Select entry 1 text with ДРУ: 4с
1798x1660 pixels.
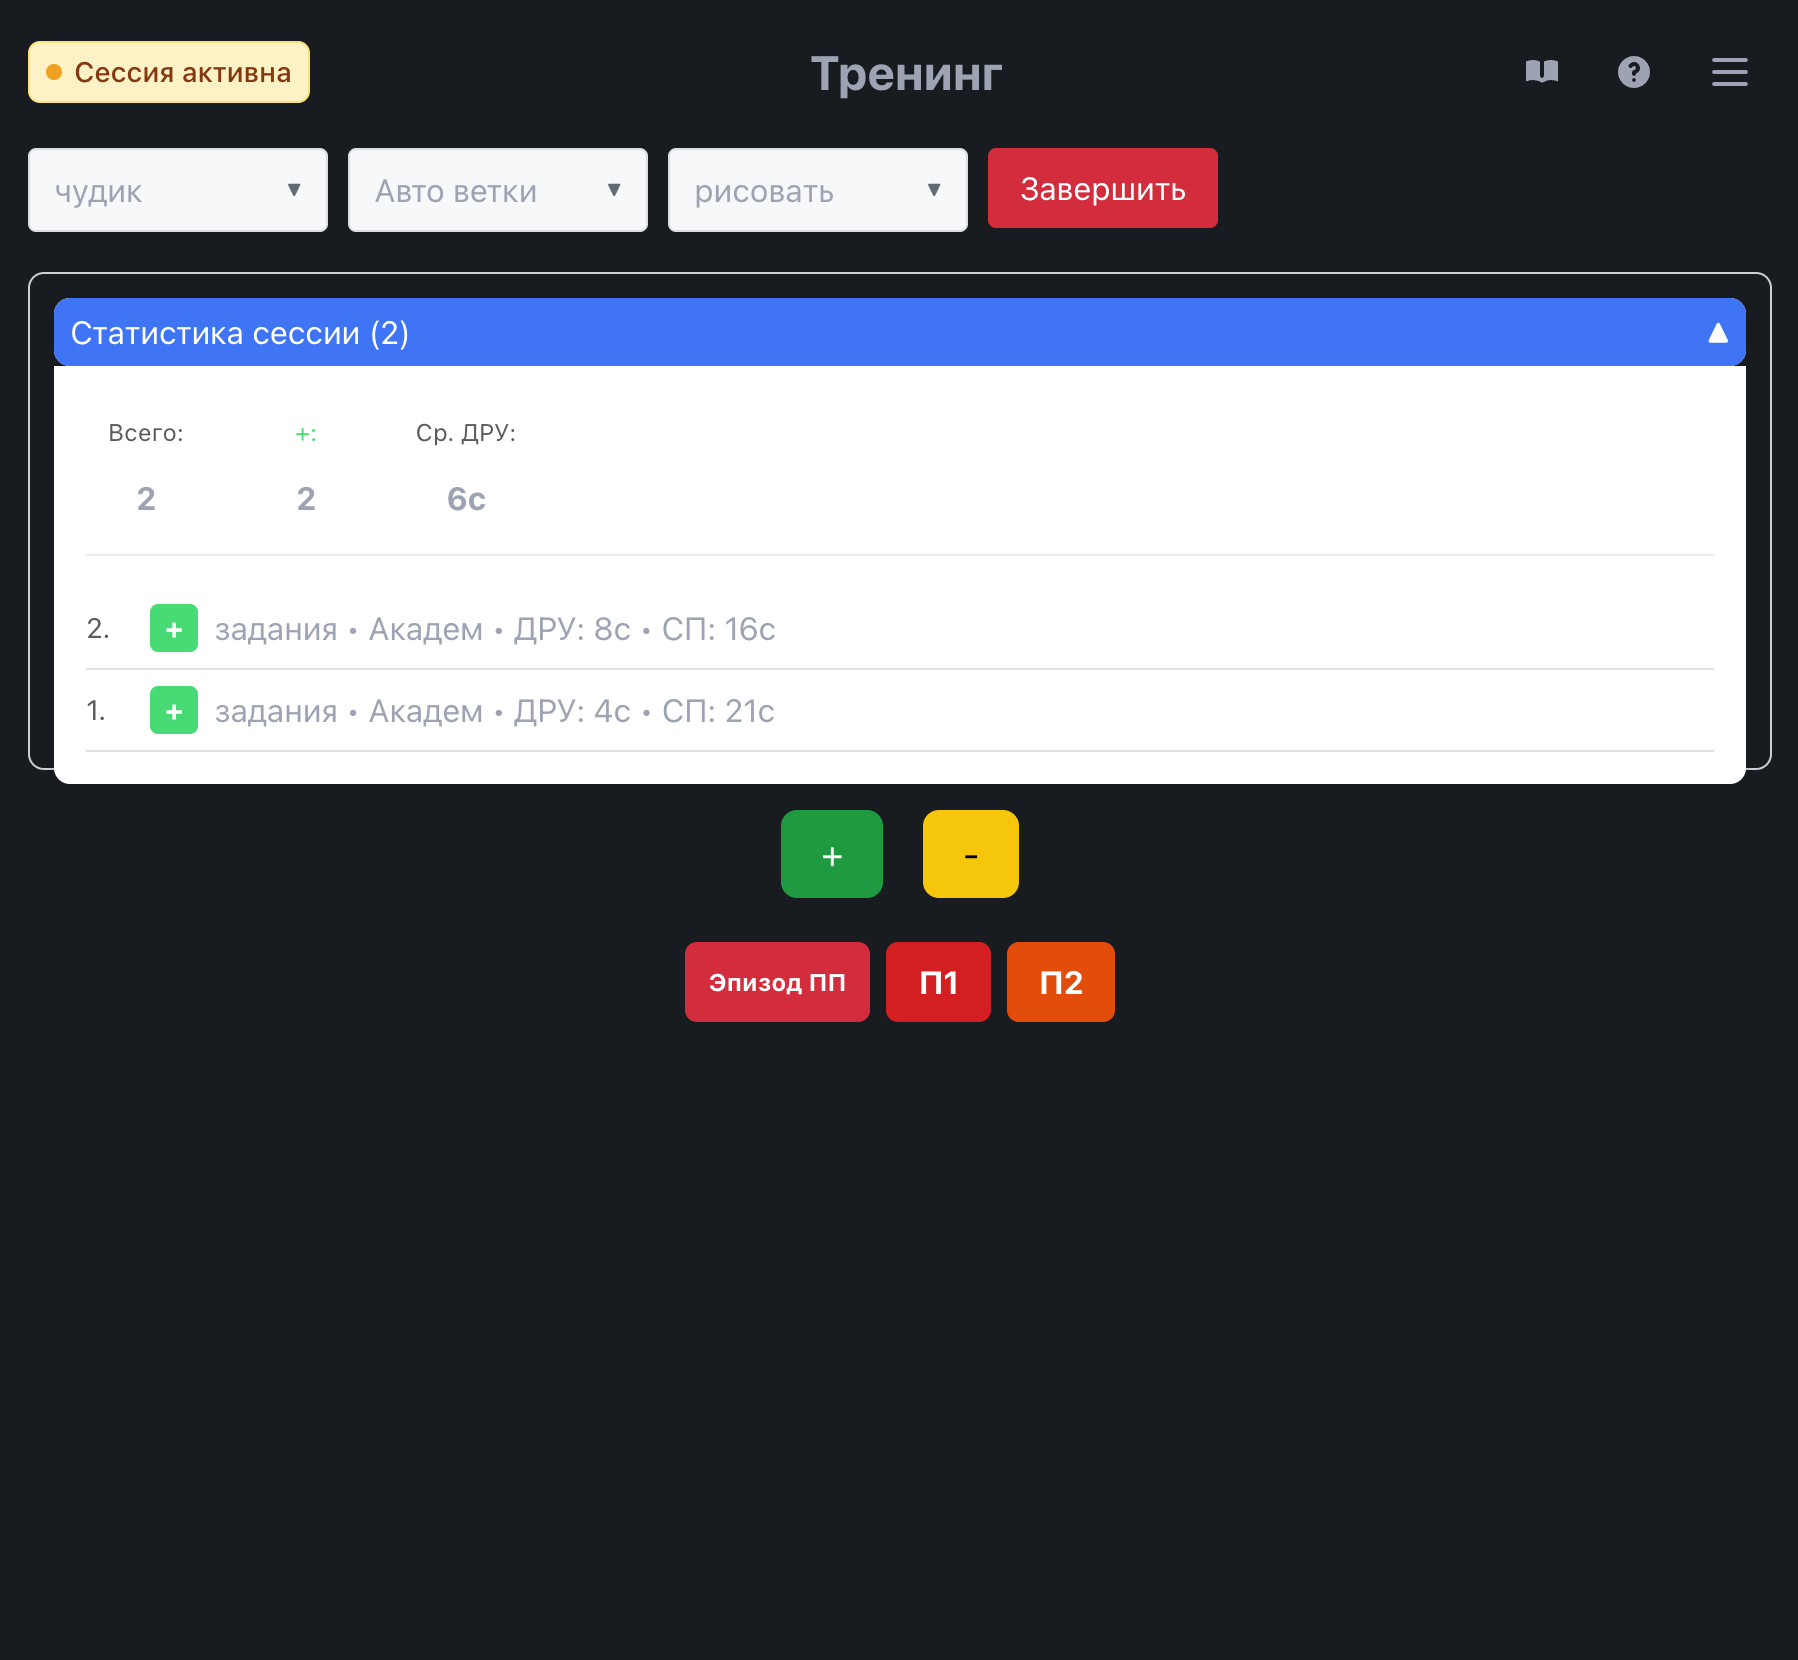coord(495,711)
